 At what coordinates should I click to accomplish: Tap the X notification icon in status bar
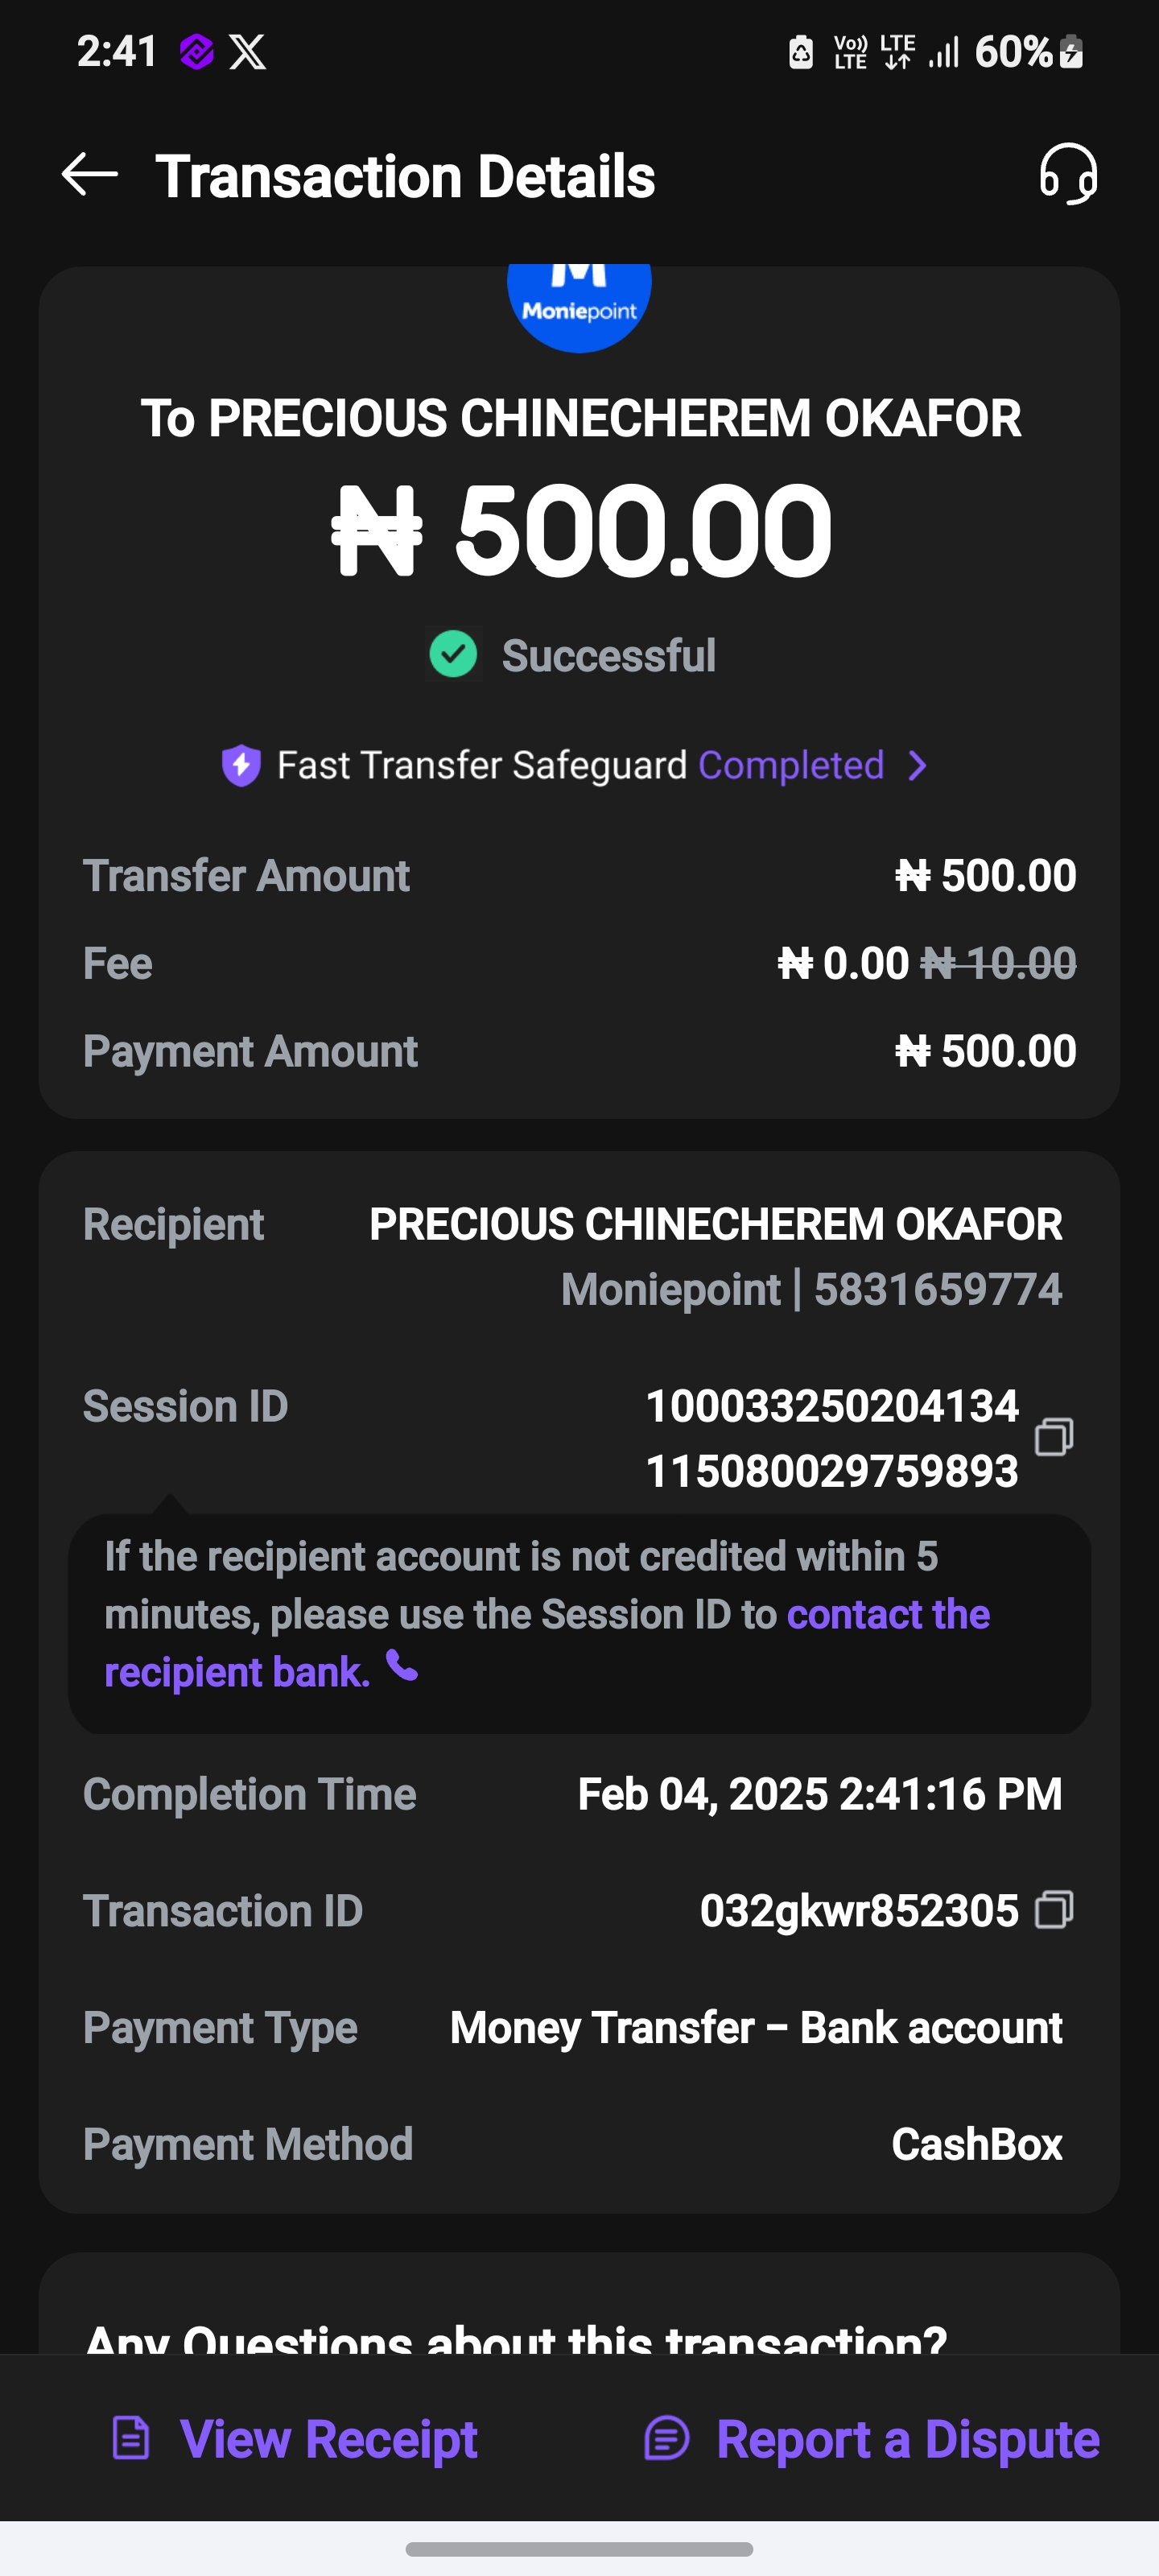click(x=247, y=52)
